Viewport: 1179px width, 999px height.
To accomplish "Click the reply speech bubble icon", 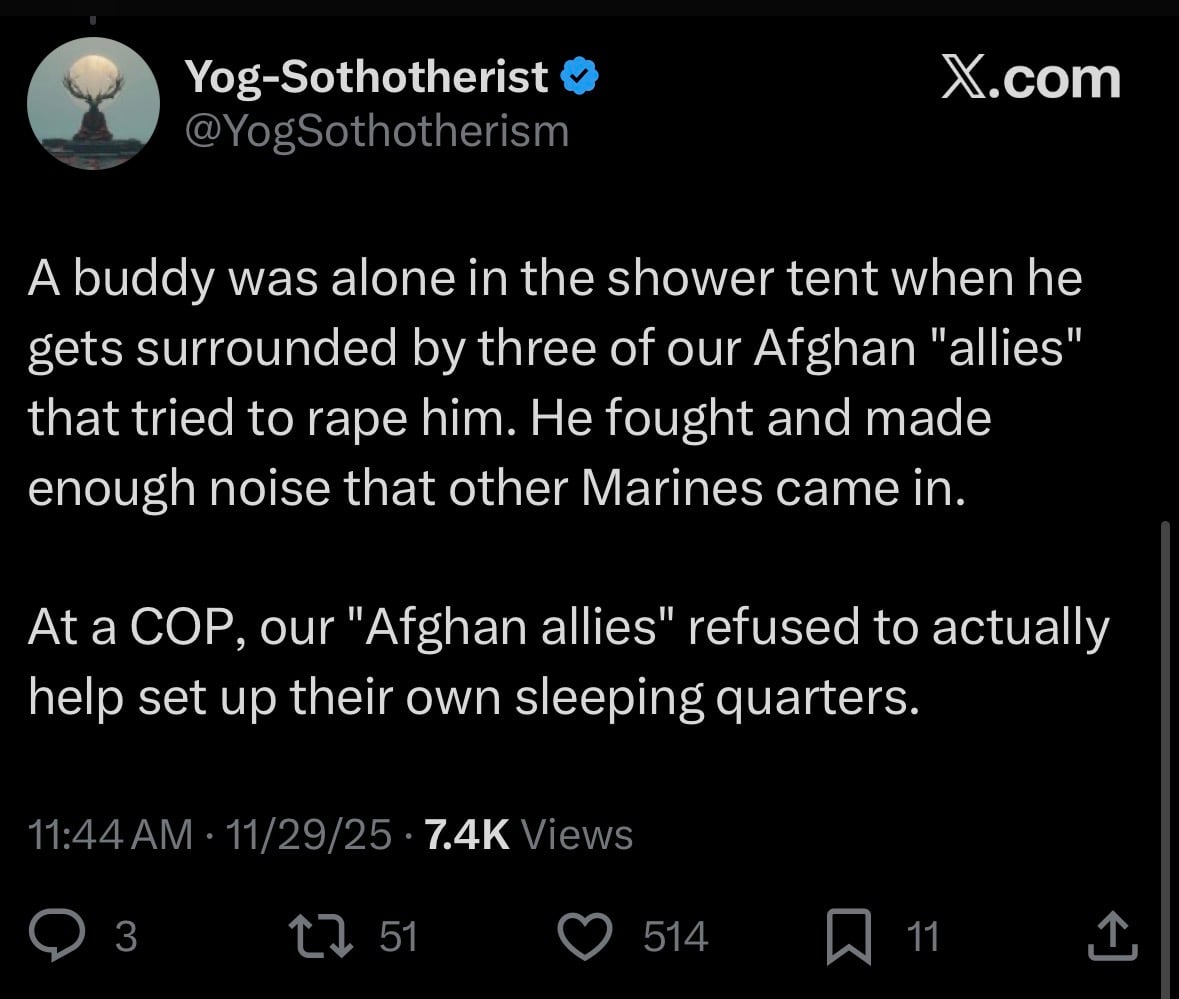I will (74, 937).
